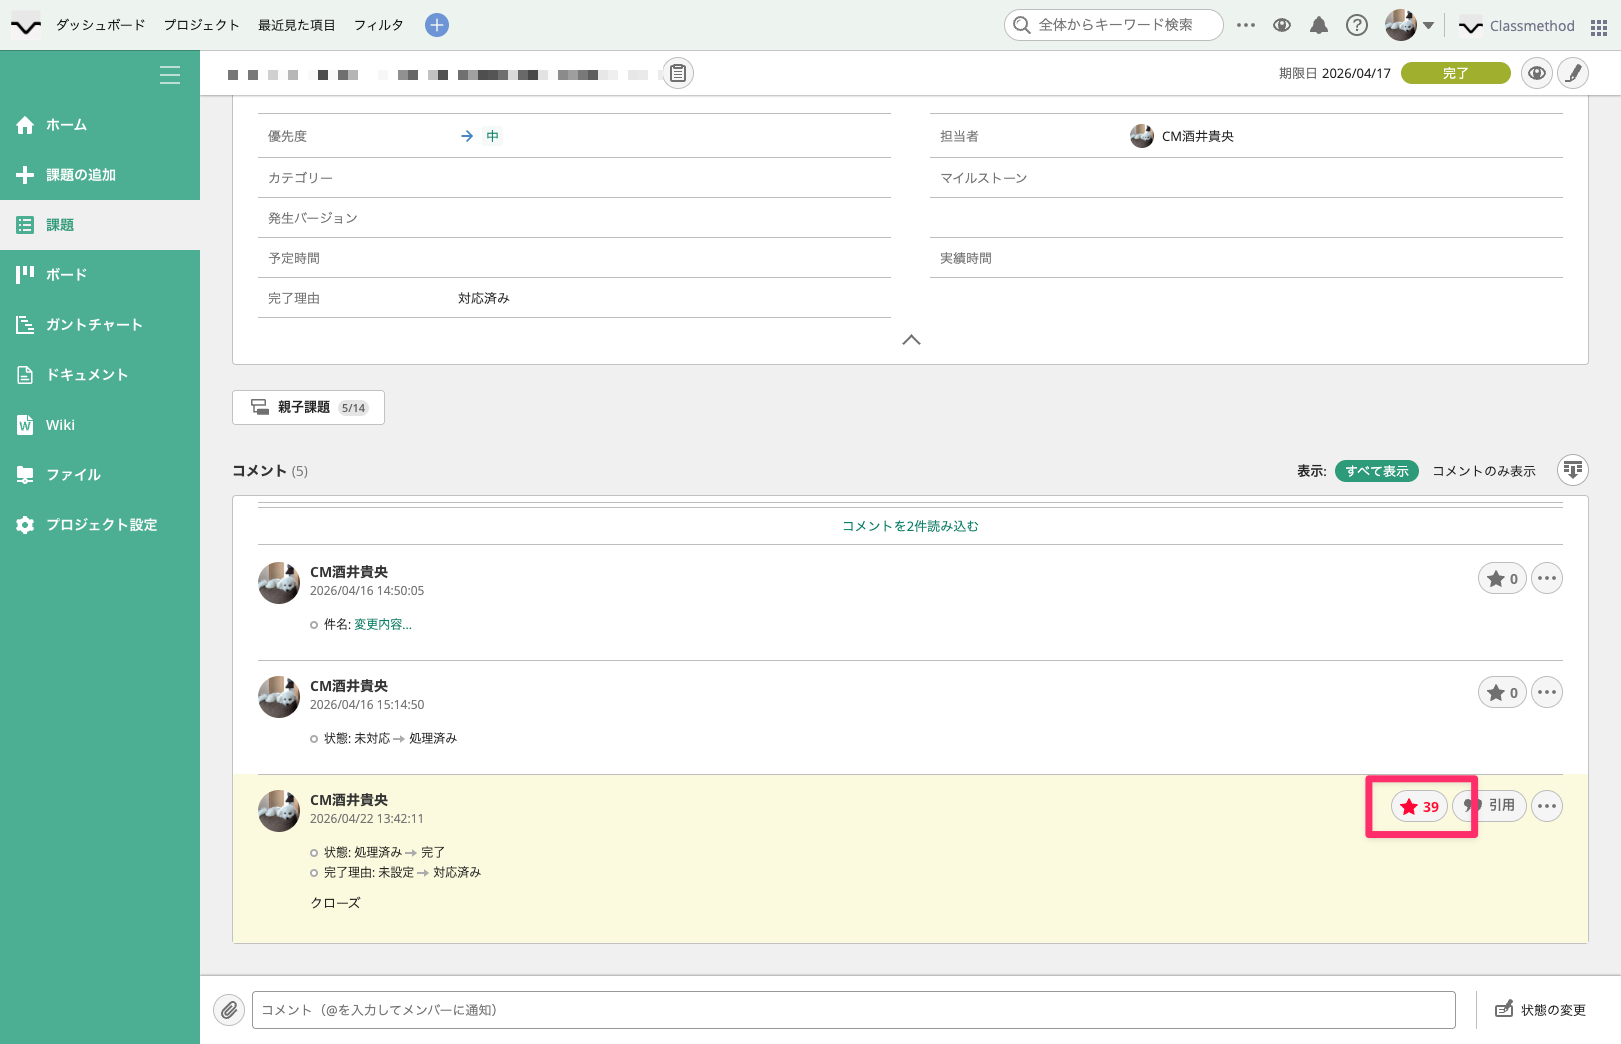This screenshot has width=1621, height=1044.
Task: Click the blue plus add button
Action: (437, 25)
